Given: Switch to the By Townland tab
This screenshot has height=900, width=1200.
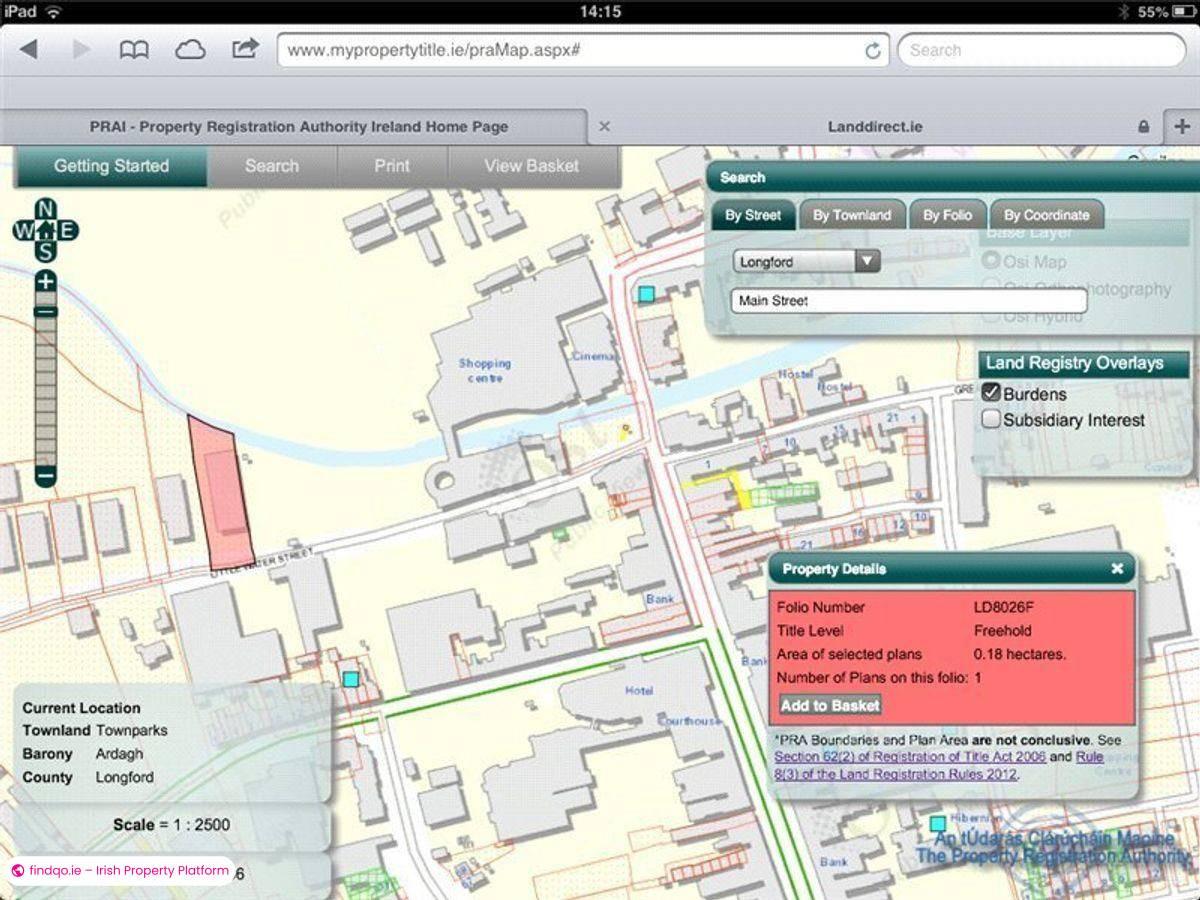Looking at the screenshot, I should [851, 215].
